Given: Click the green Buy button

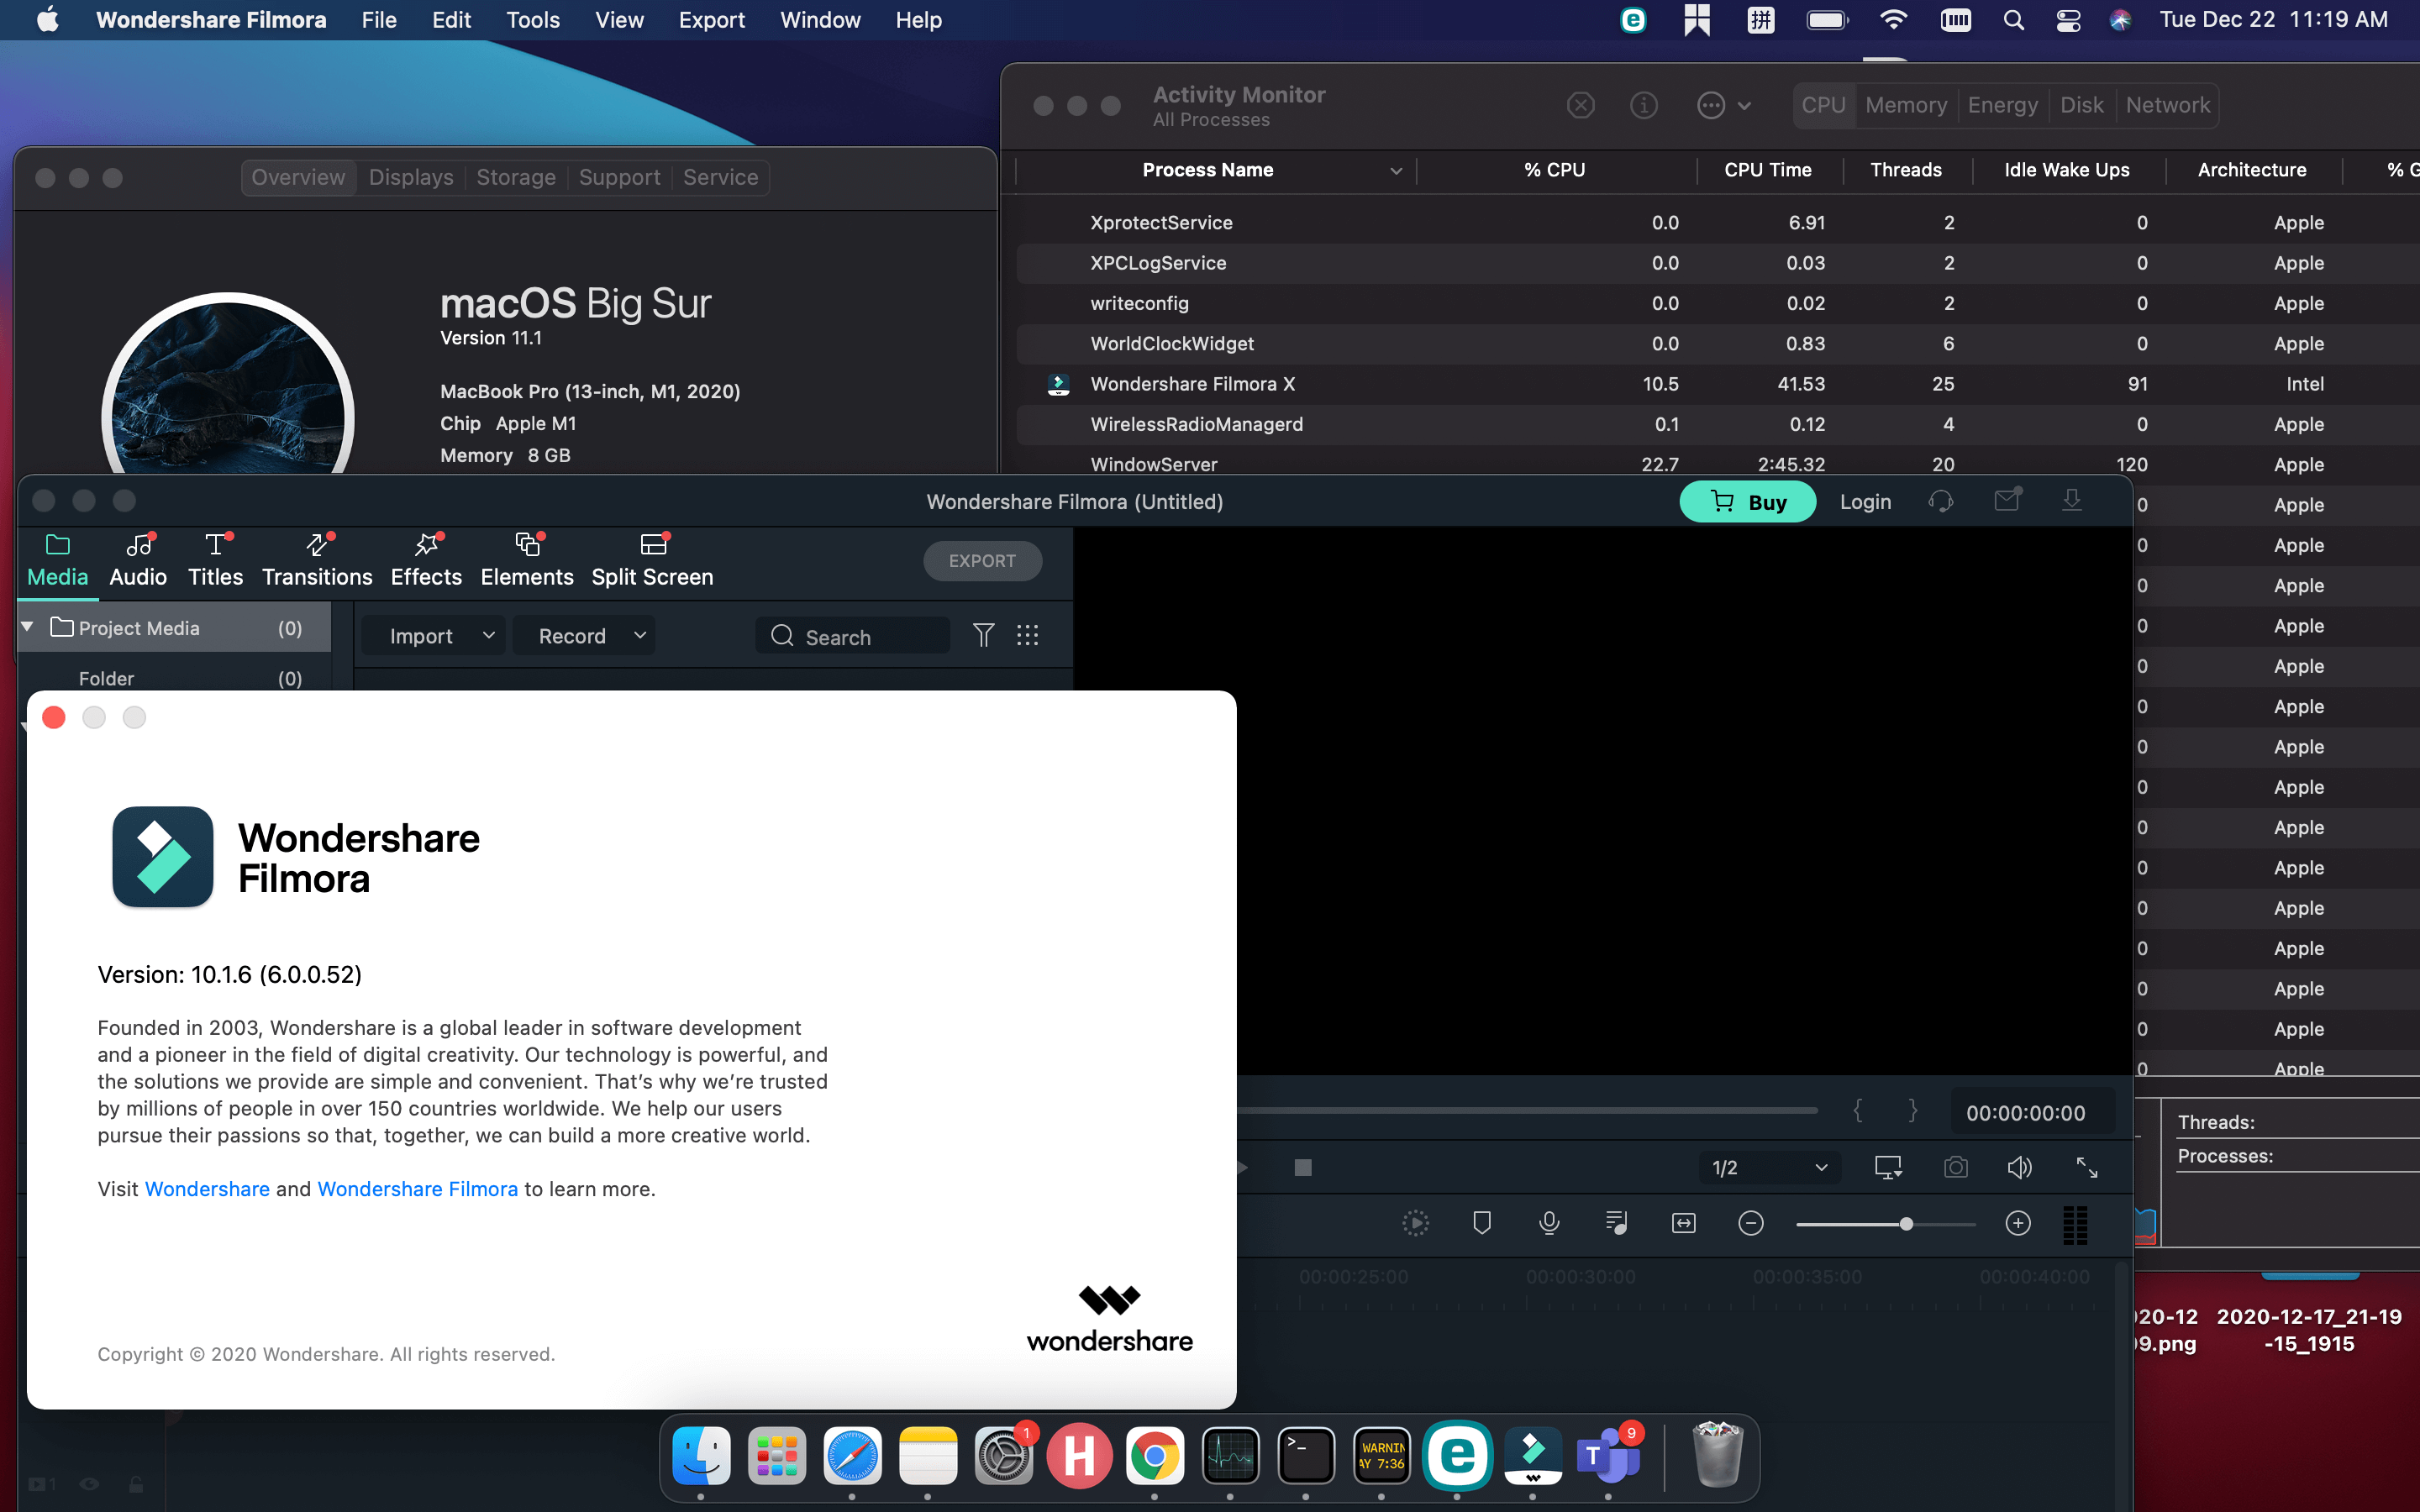Looking at the screenshot, I should (1747, 502).
